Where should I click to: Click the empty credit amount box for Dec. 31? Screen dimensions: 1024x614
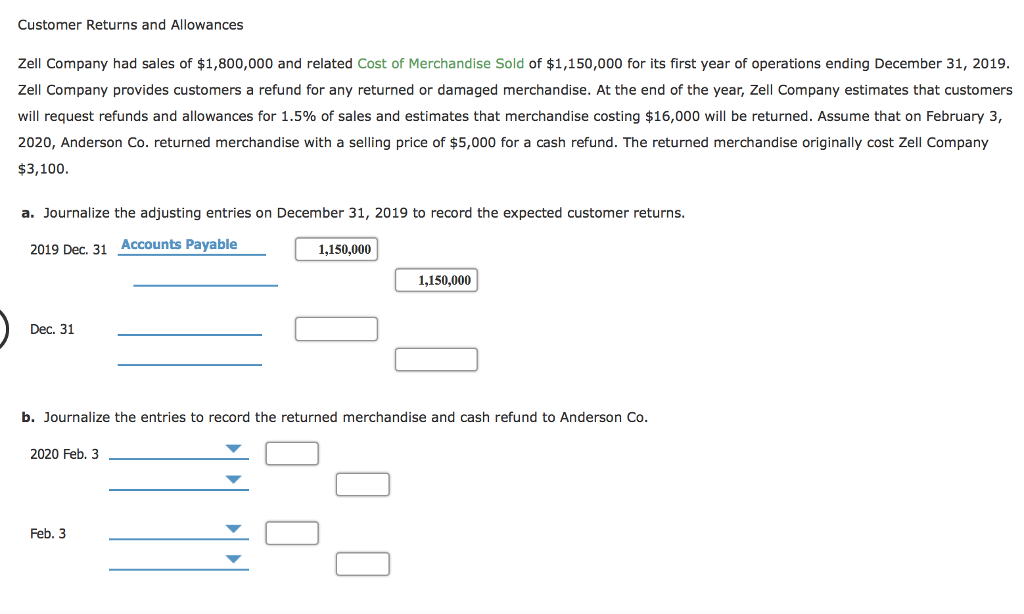[x=436, y=359]
